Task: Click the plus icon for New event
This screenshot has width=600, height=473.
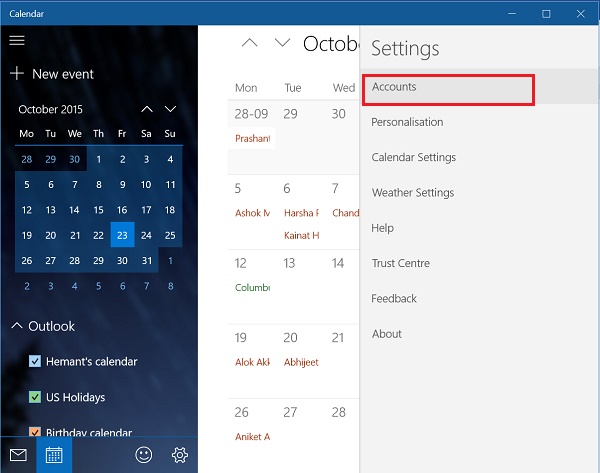Action: 17,73
